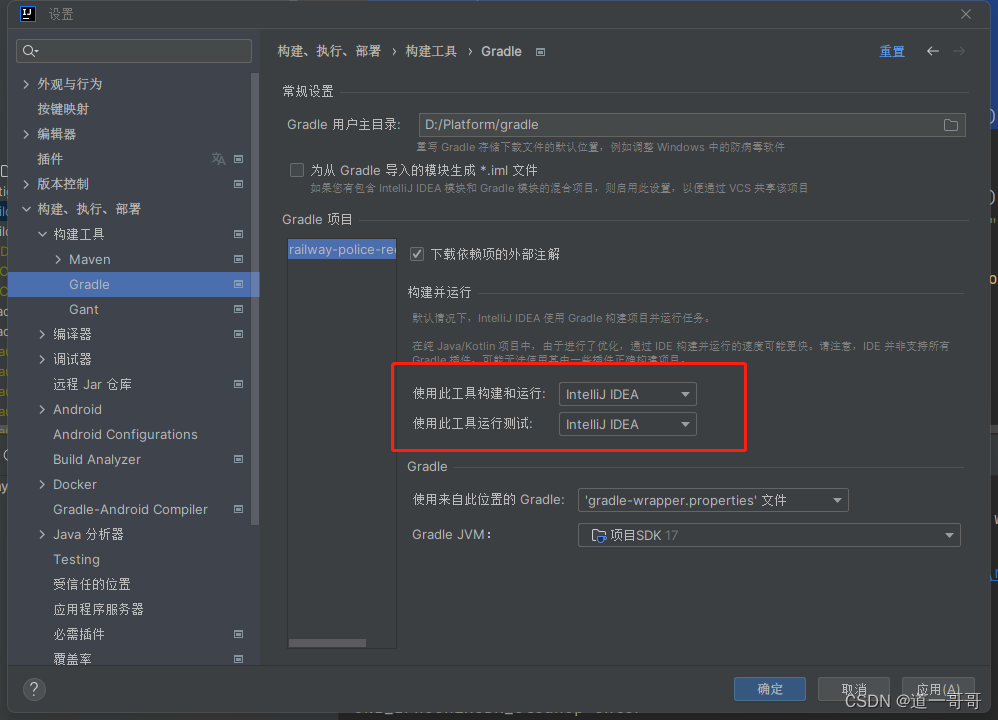
Task: Select railway-police project in Gradle list
Action: tap(341, 250)
